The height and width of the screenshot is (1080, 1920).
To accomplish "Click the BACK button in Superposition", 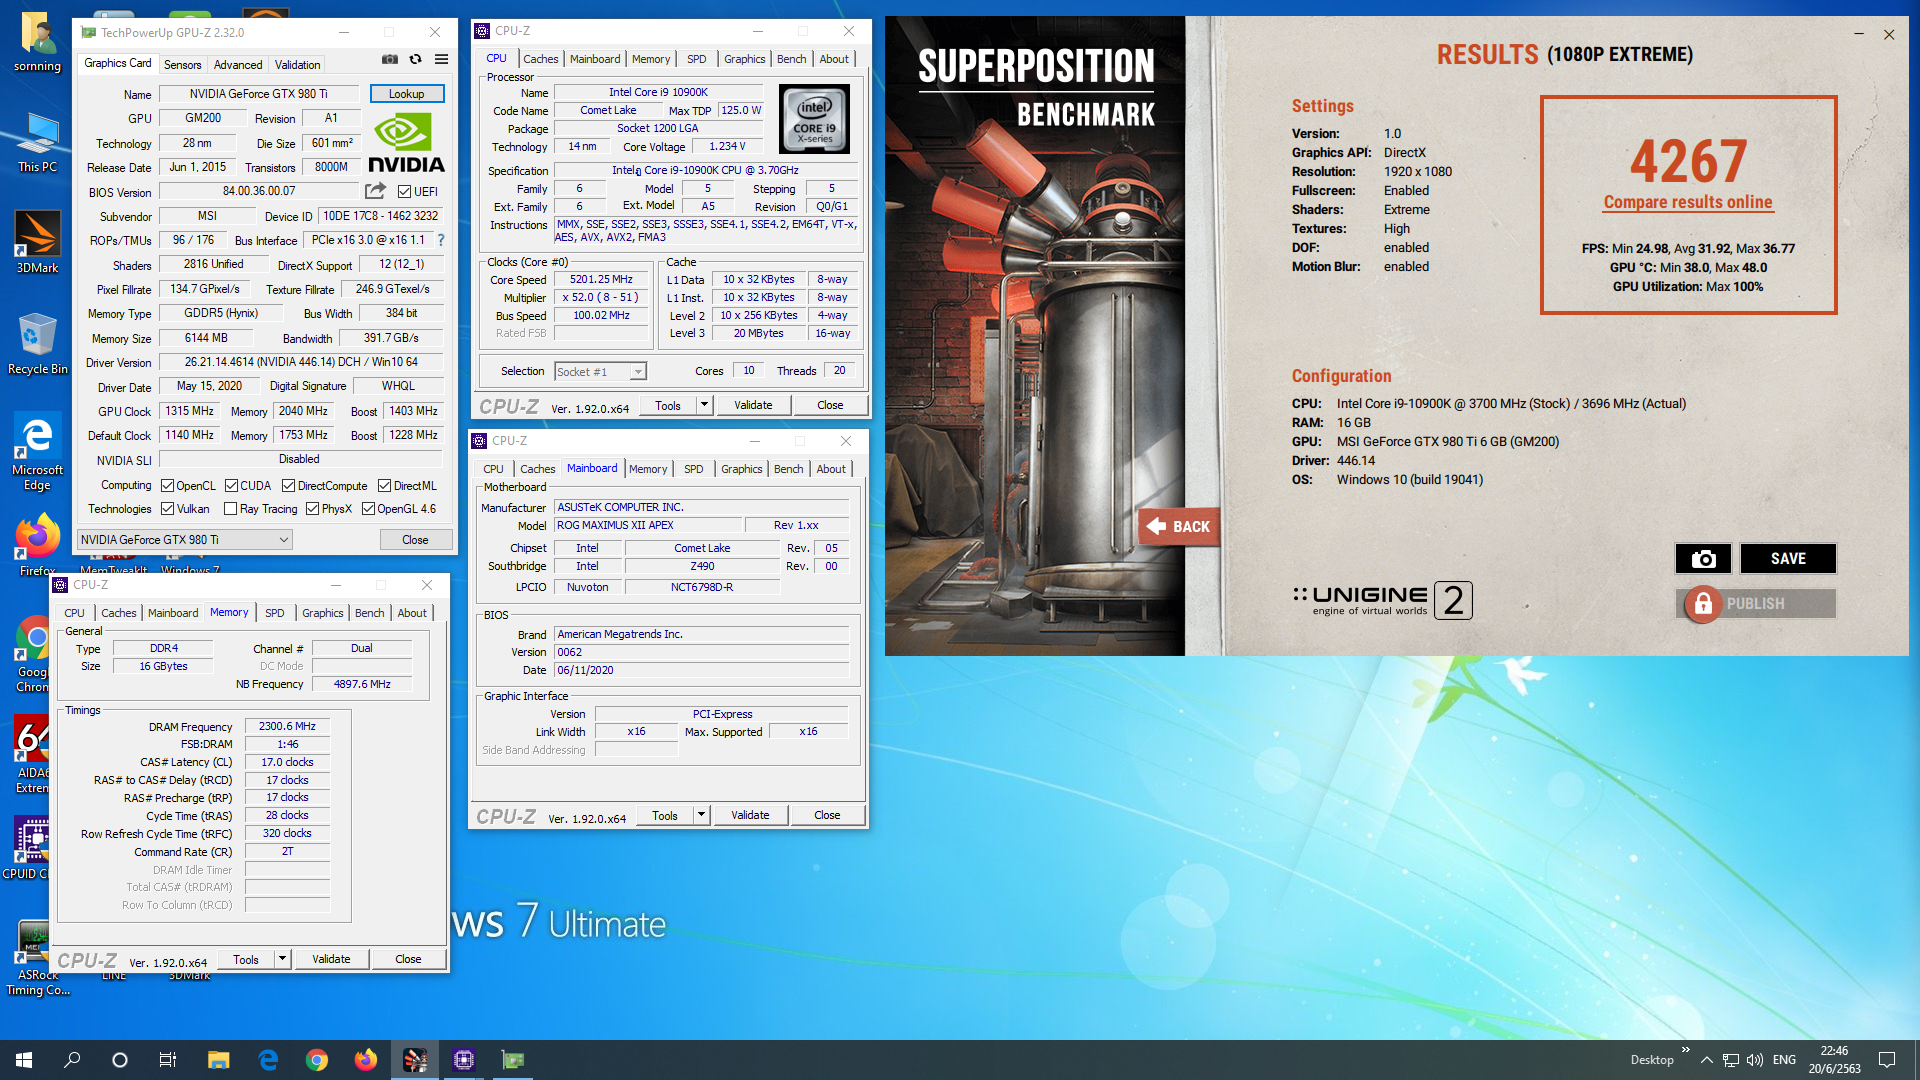I will click(1179, 527).
